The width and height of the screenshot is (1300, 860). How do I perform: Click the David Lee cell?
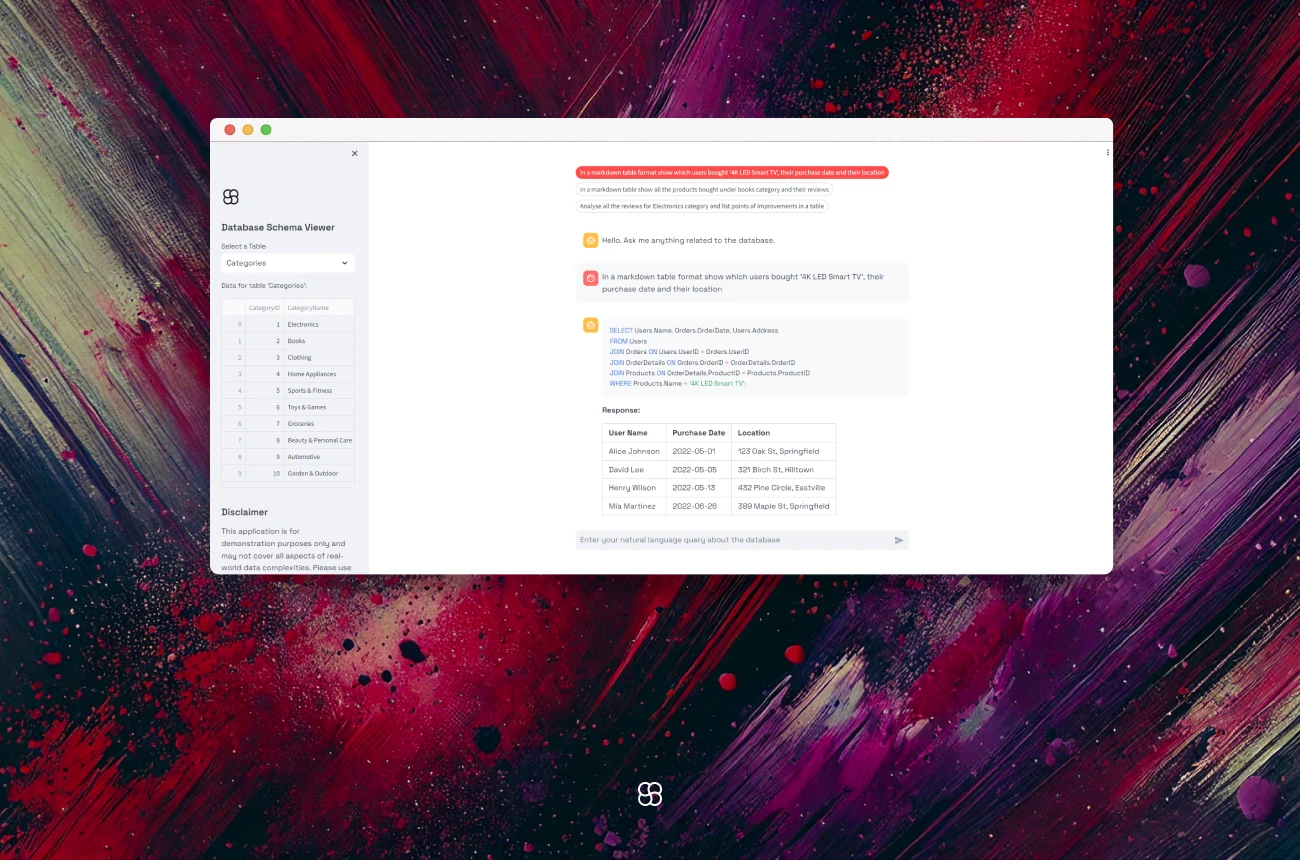pos(634,469)
